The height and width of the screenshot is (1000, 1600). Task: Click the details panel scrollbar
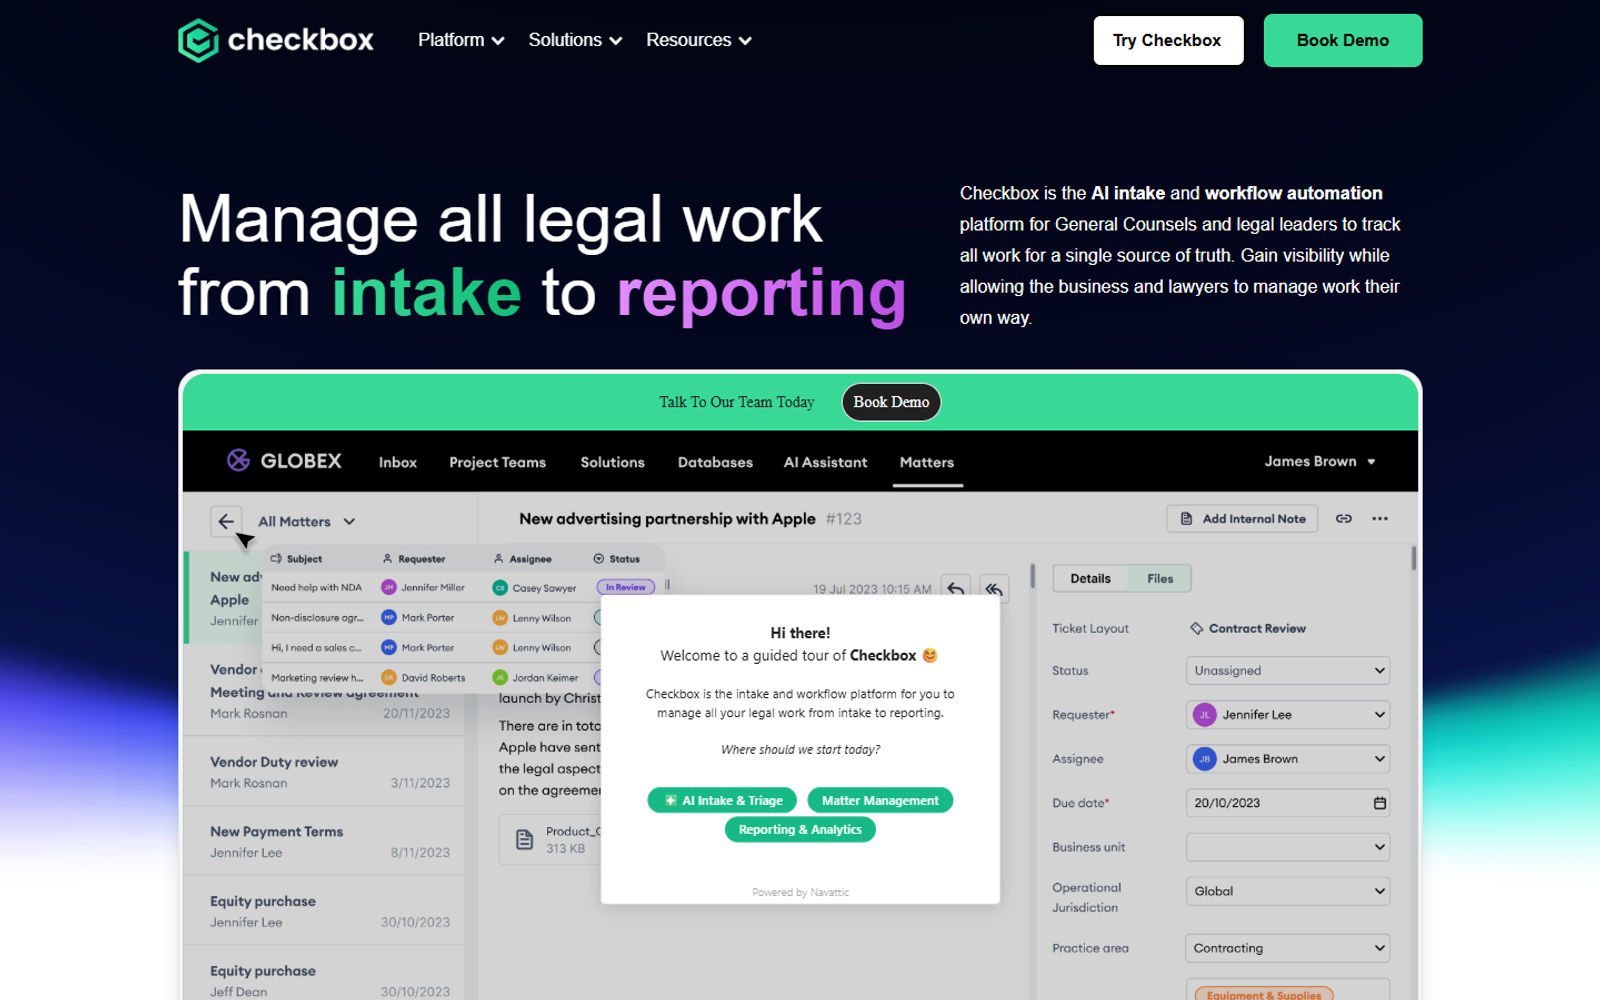[x=1413, y=558]
